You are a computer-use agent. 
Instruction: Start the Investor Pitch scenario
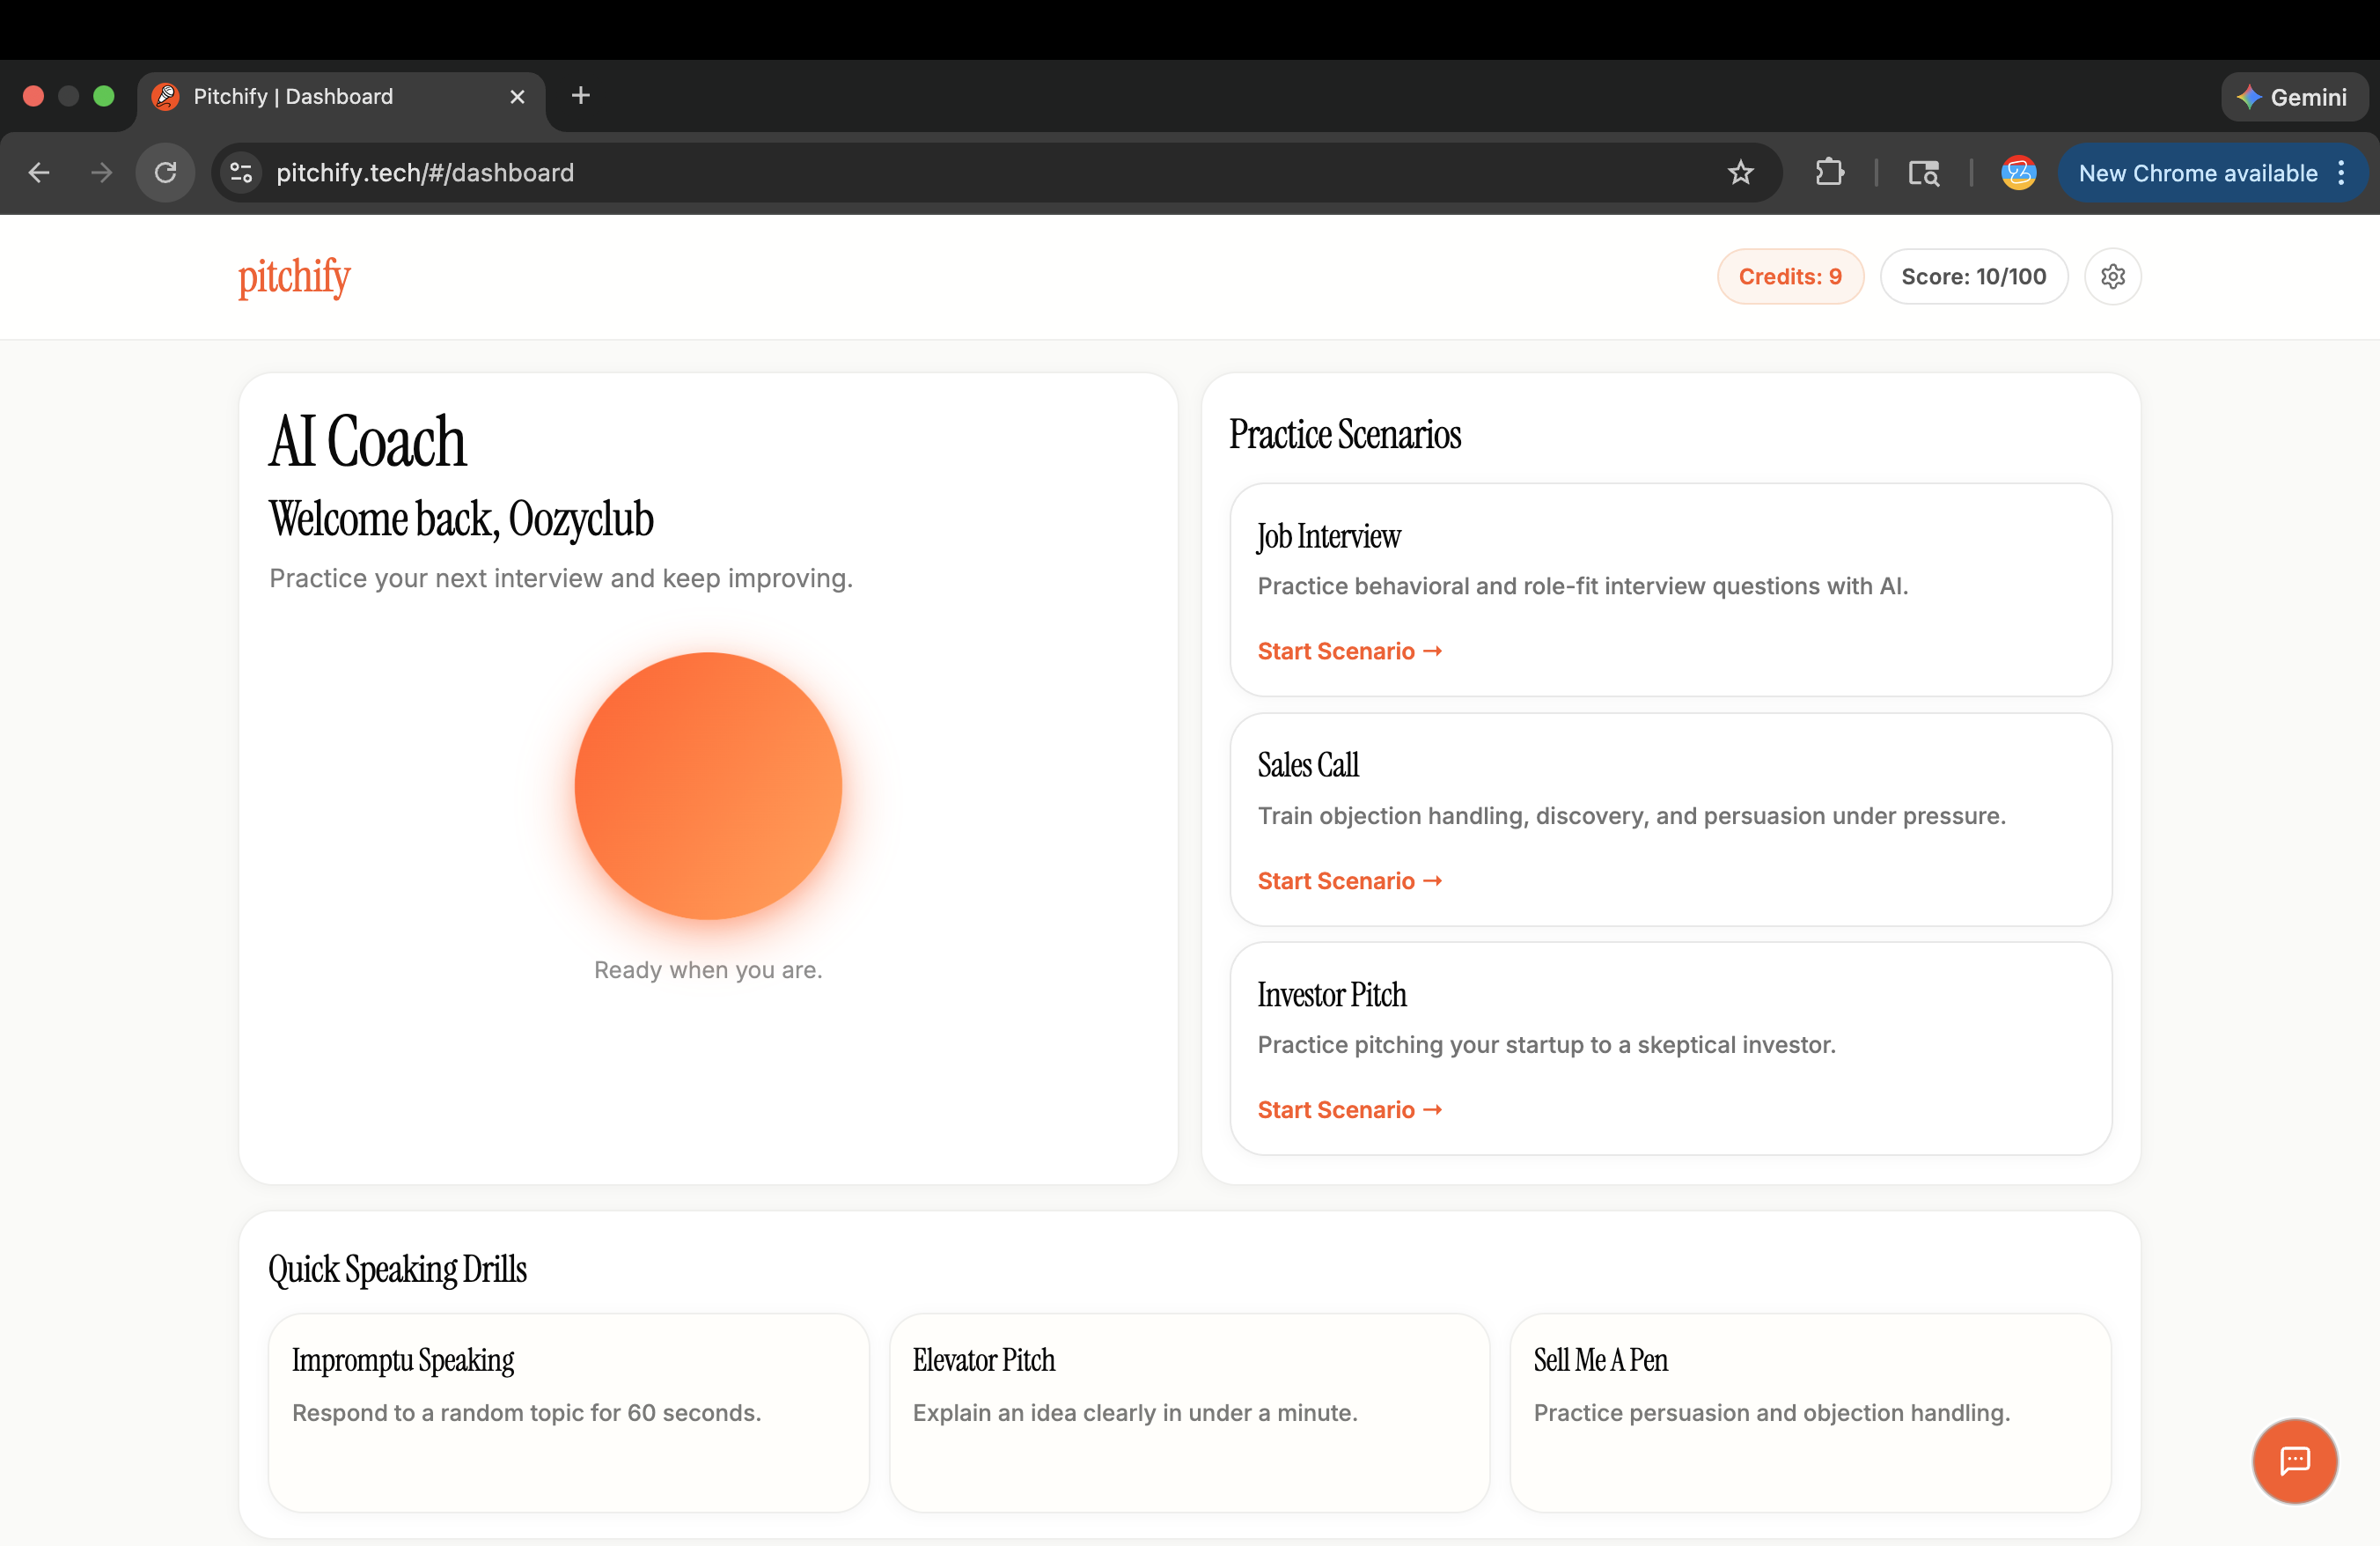tap(1349, 1110)
